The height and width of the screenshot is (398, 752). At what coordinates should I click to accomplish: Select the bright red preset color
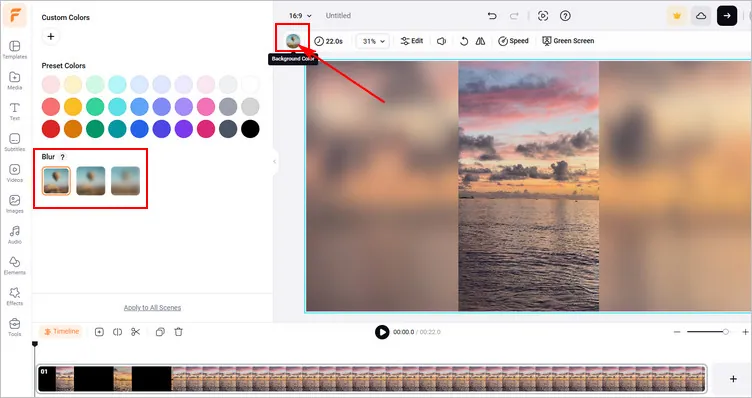click(51, 129)
